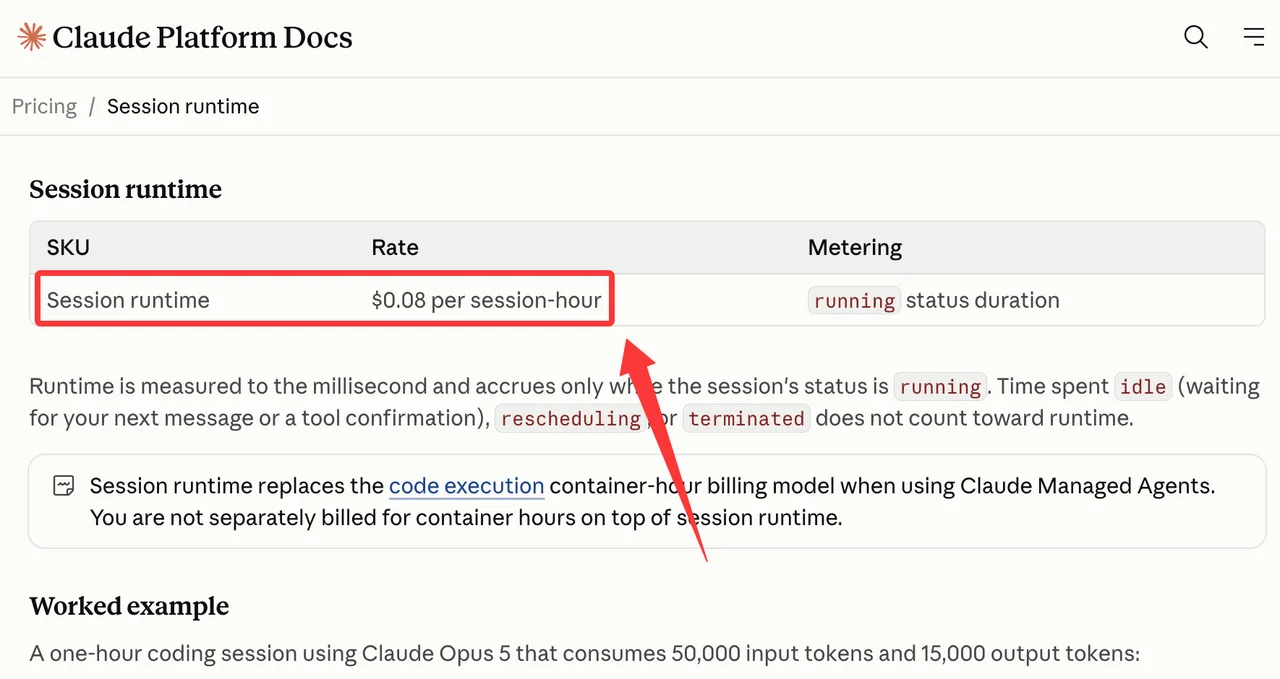
Task: Go to the Claude Platform Docs home title
Action: tap(202, 38)
